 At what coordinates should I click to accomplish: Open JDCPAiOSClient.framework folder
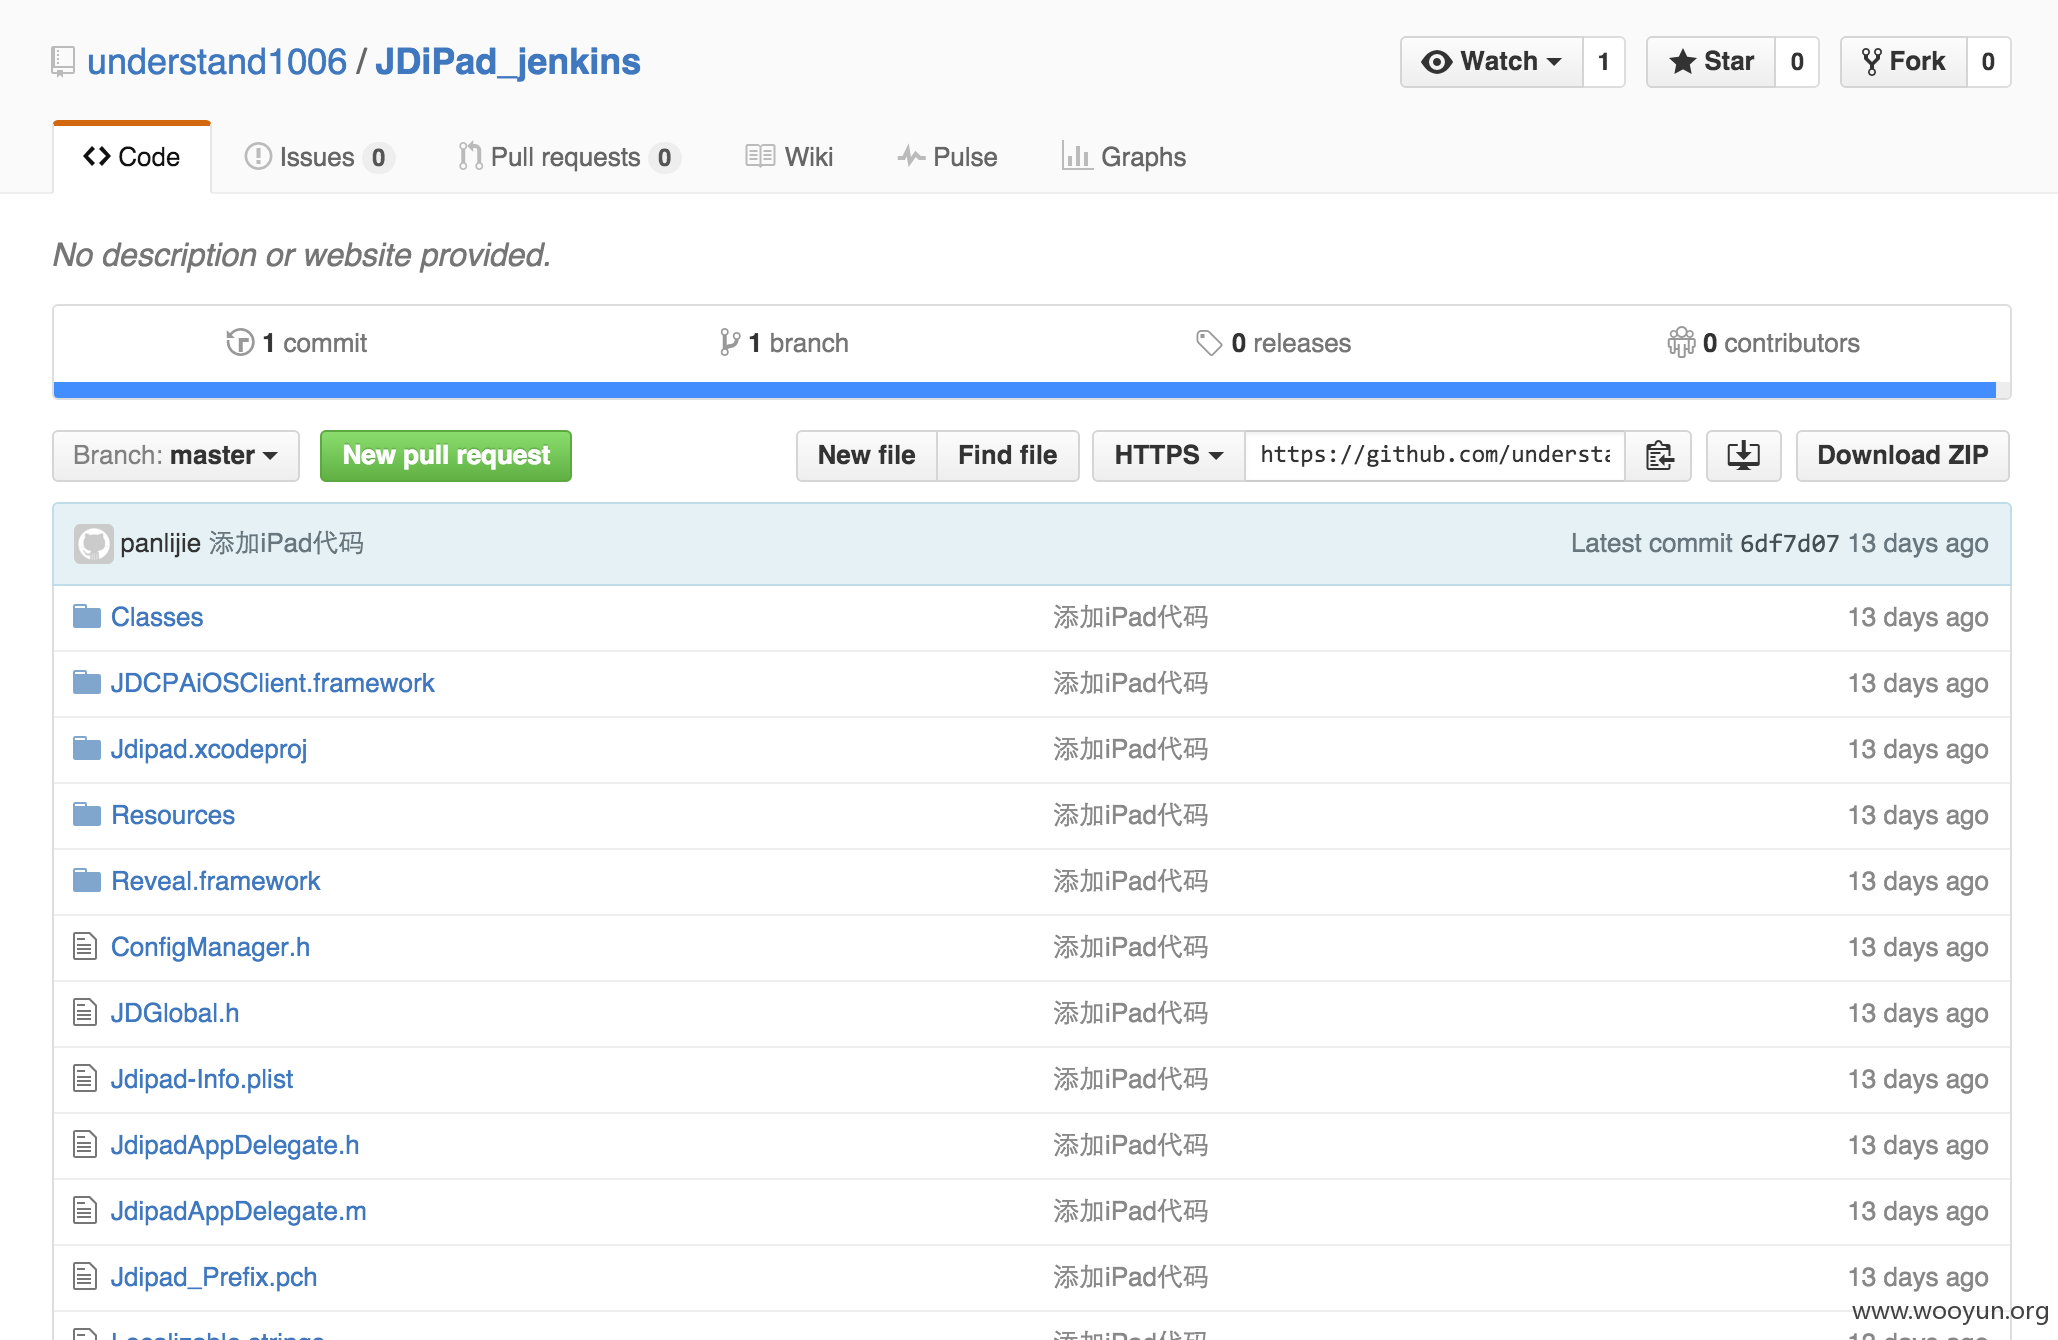pos(273,683)
